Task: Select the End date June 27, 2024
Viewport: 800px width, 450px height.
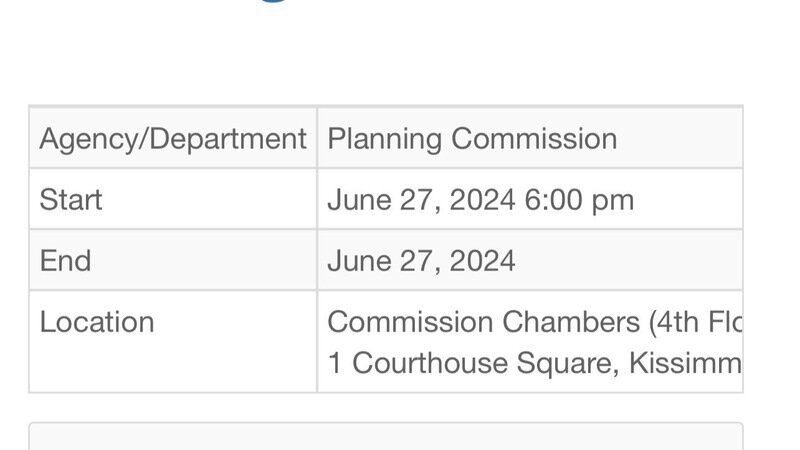Action: pyautogui.click(x=421, y=261)
